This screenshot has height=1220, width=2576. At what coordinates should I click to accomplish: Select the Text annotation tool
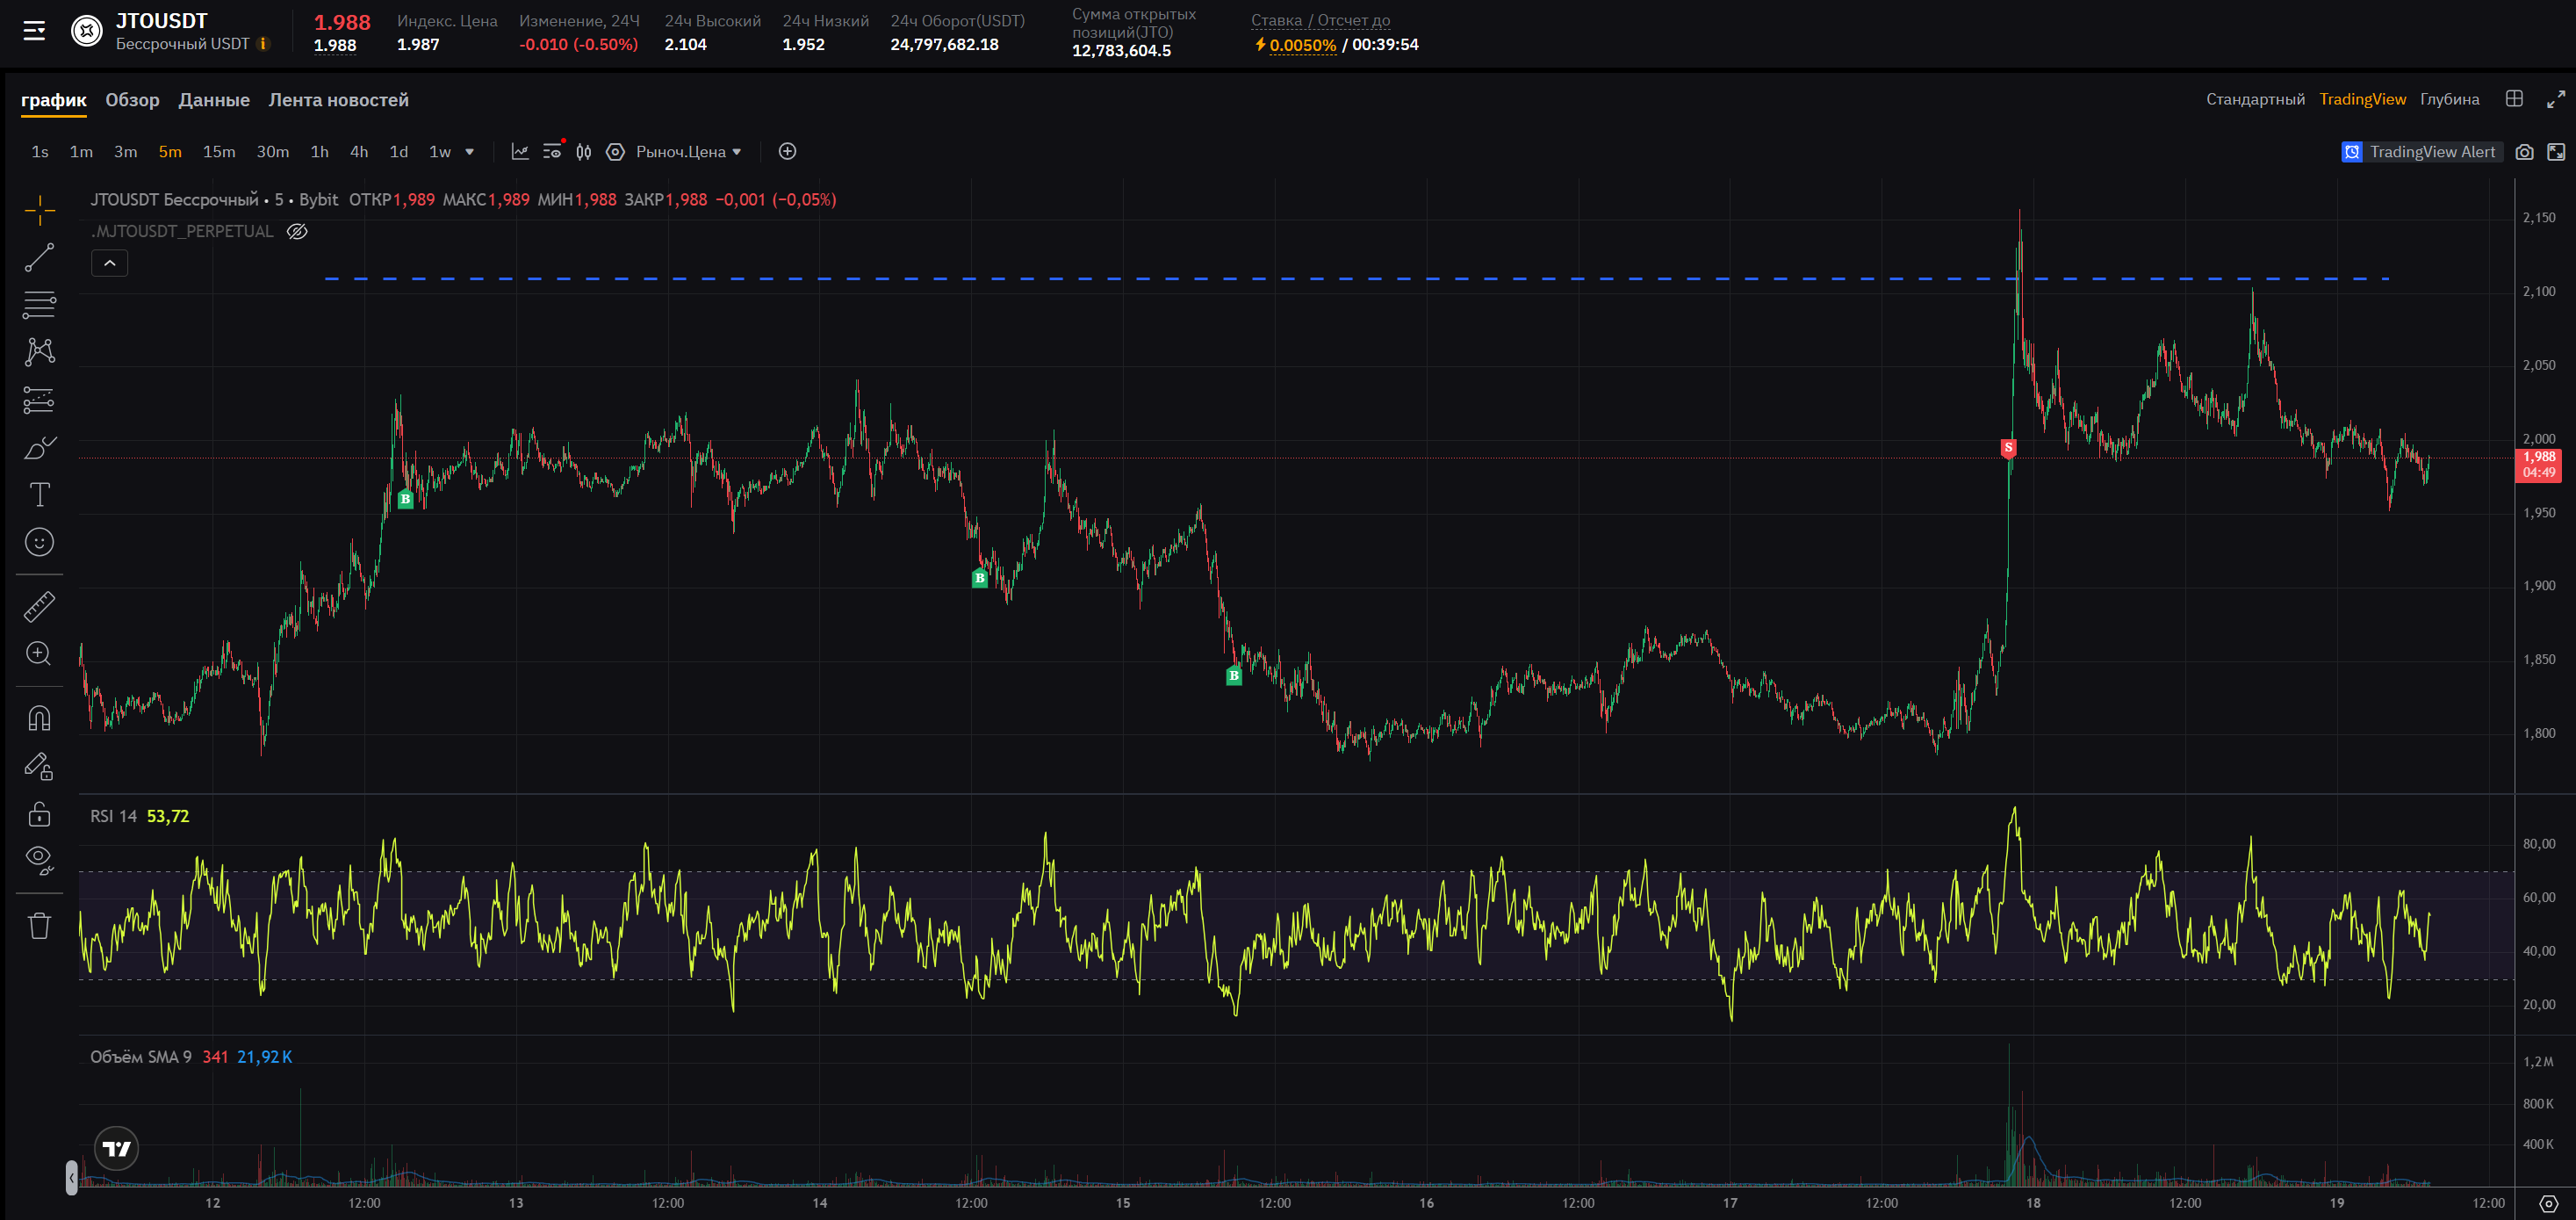click(39, 495)
